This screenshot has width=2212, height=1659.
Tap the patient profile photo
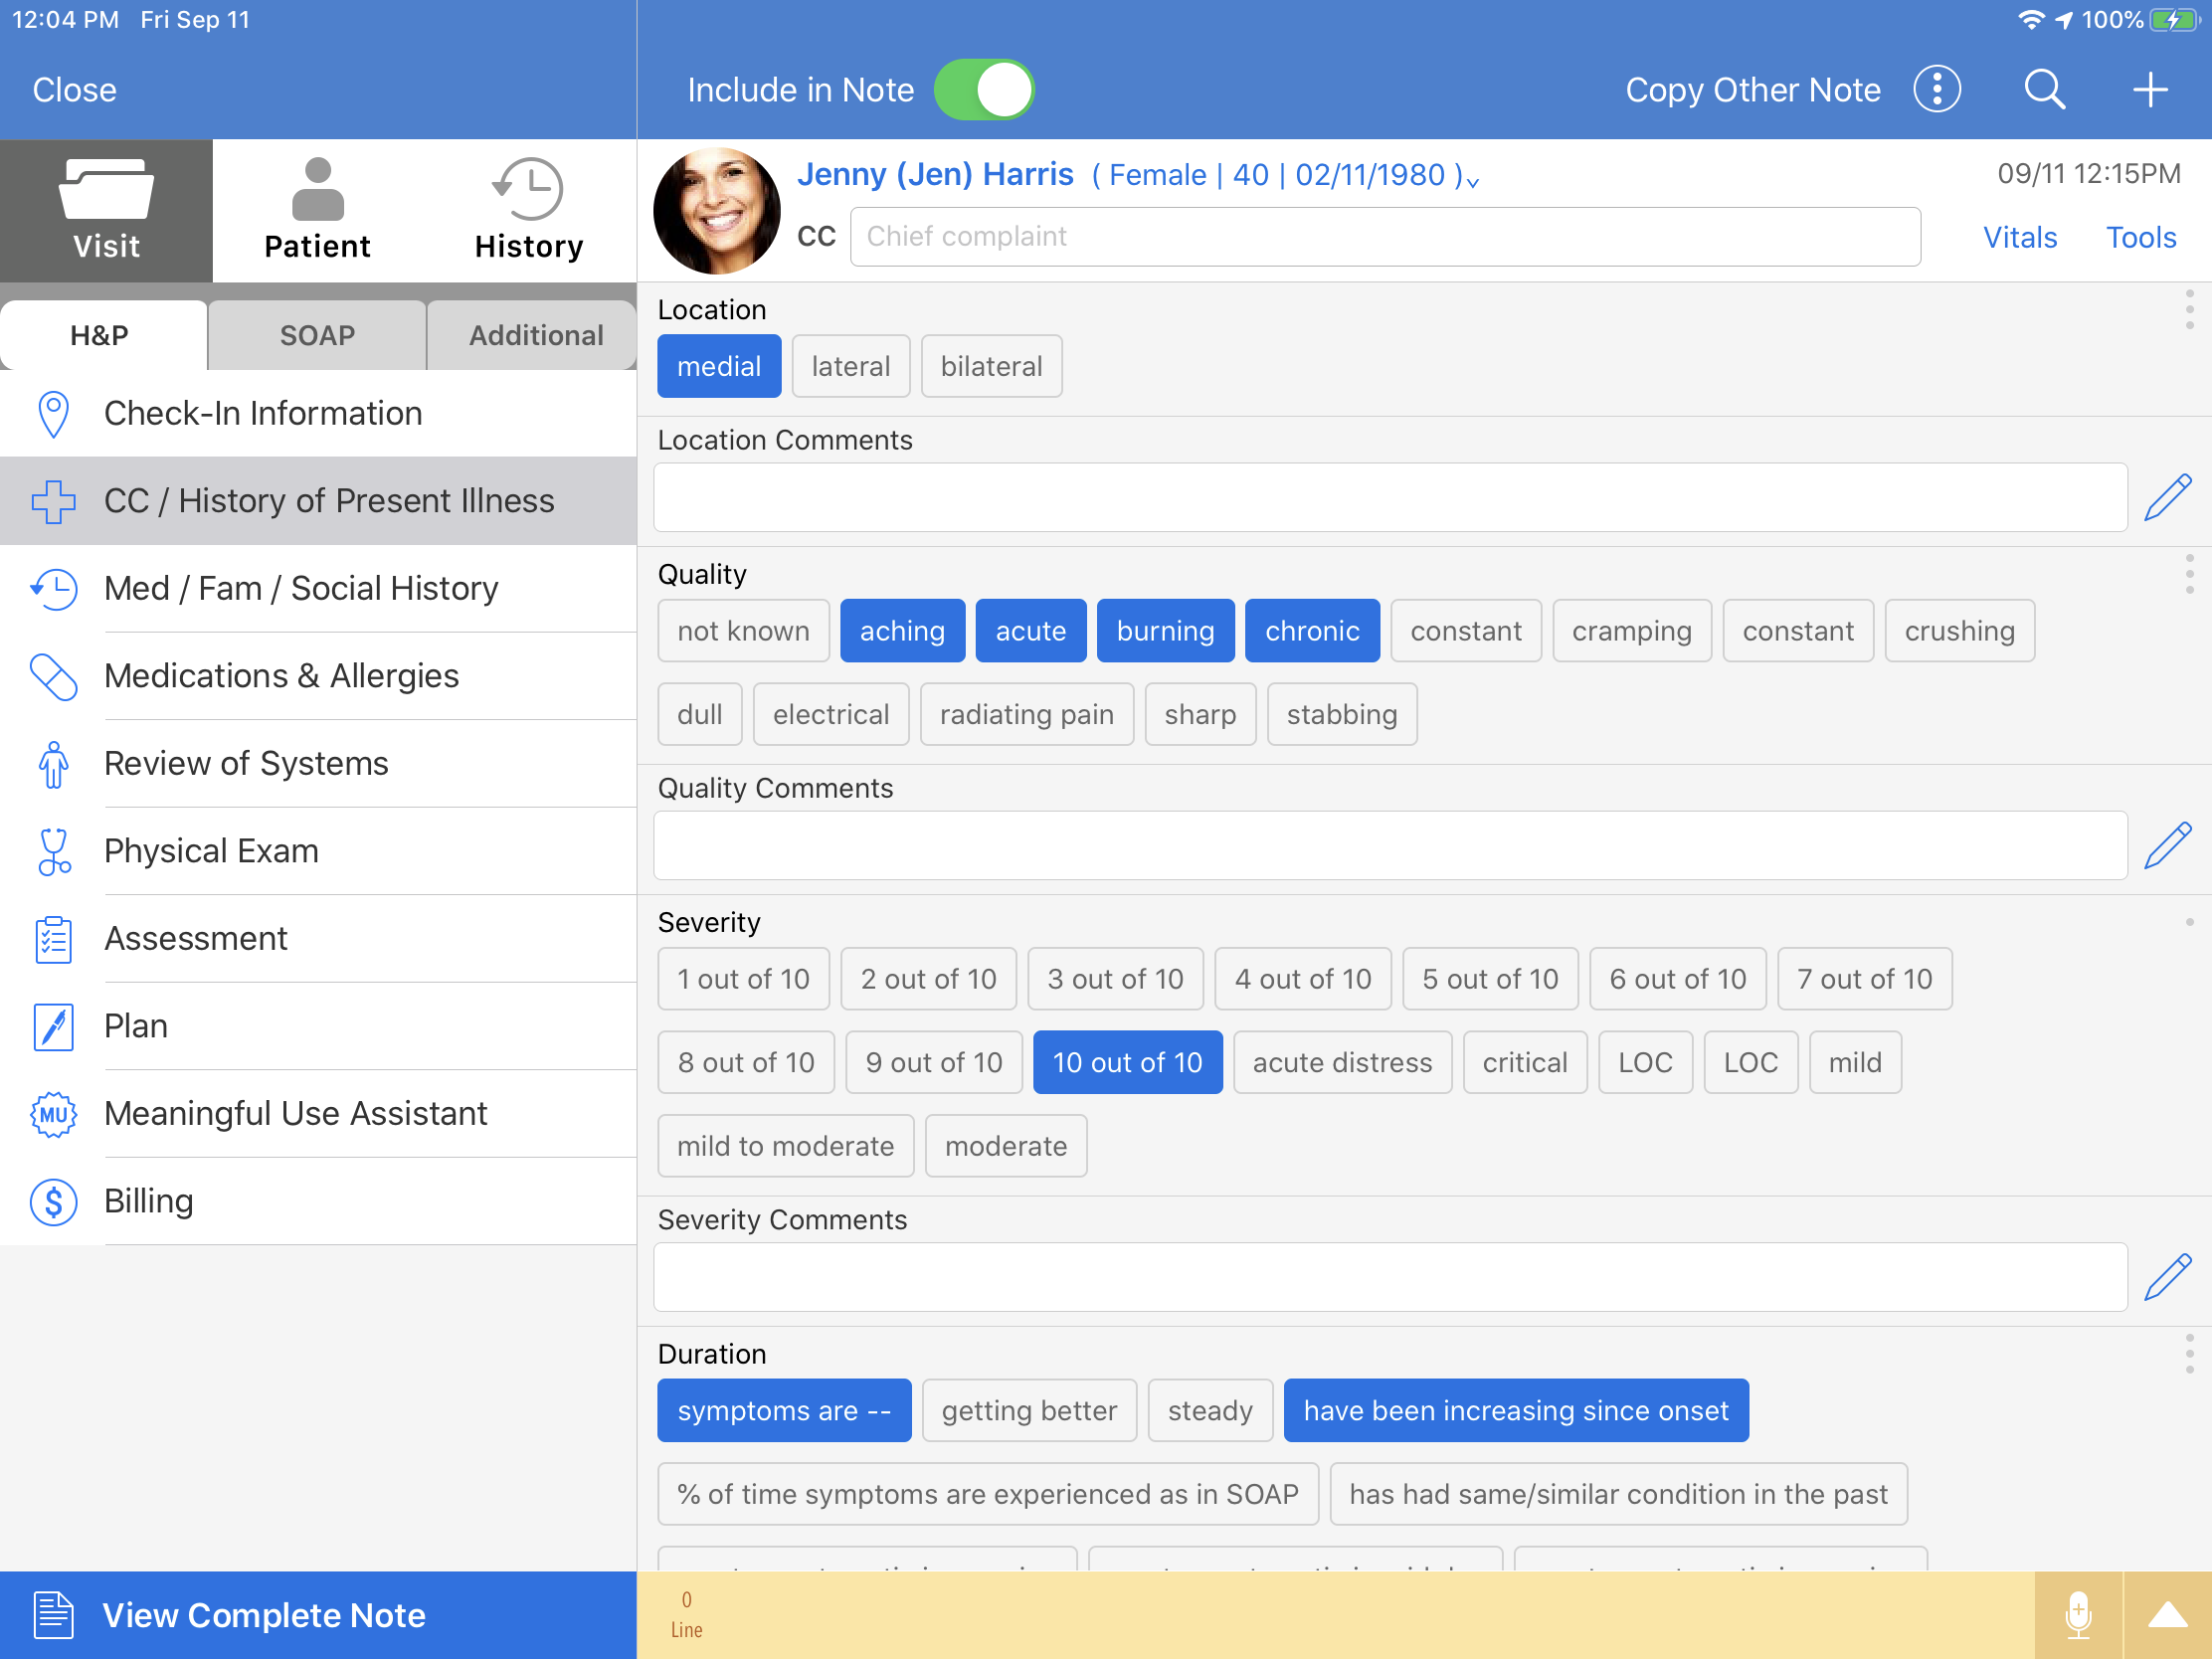point(716,210)
